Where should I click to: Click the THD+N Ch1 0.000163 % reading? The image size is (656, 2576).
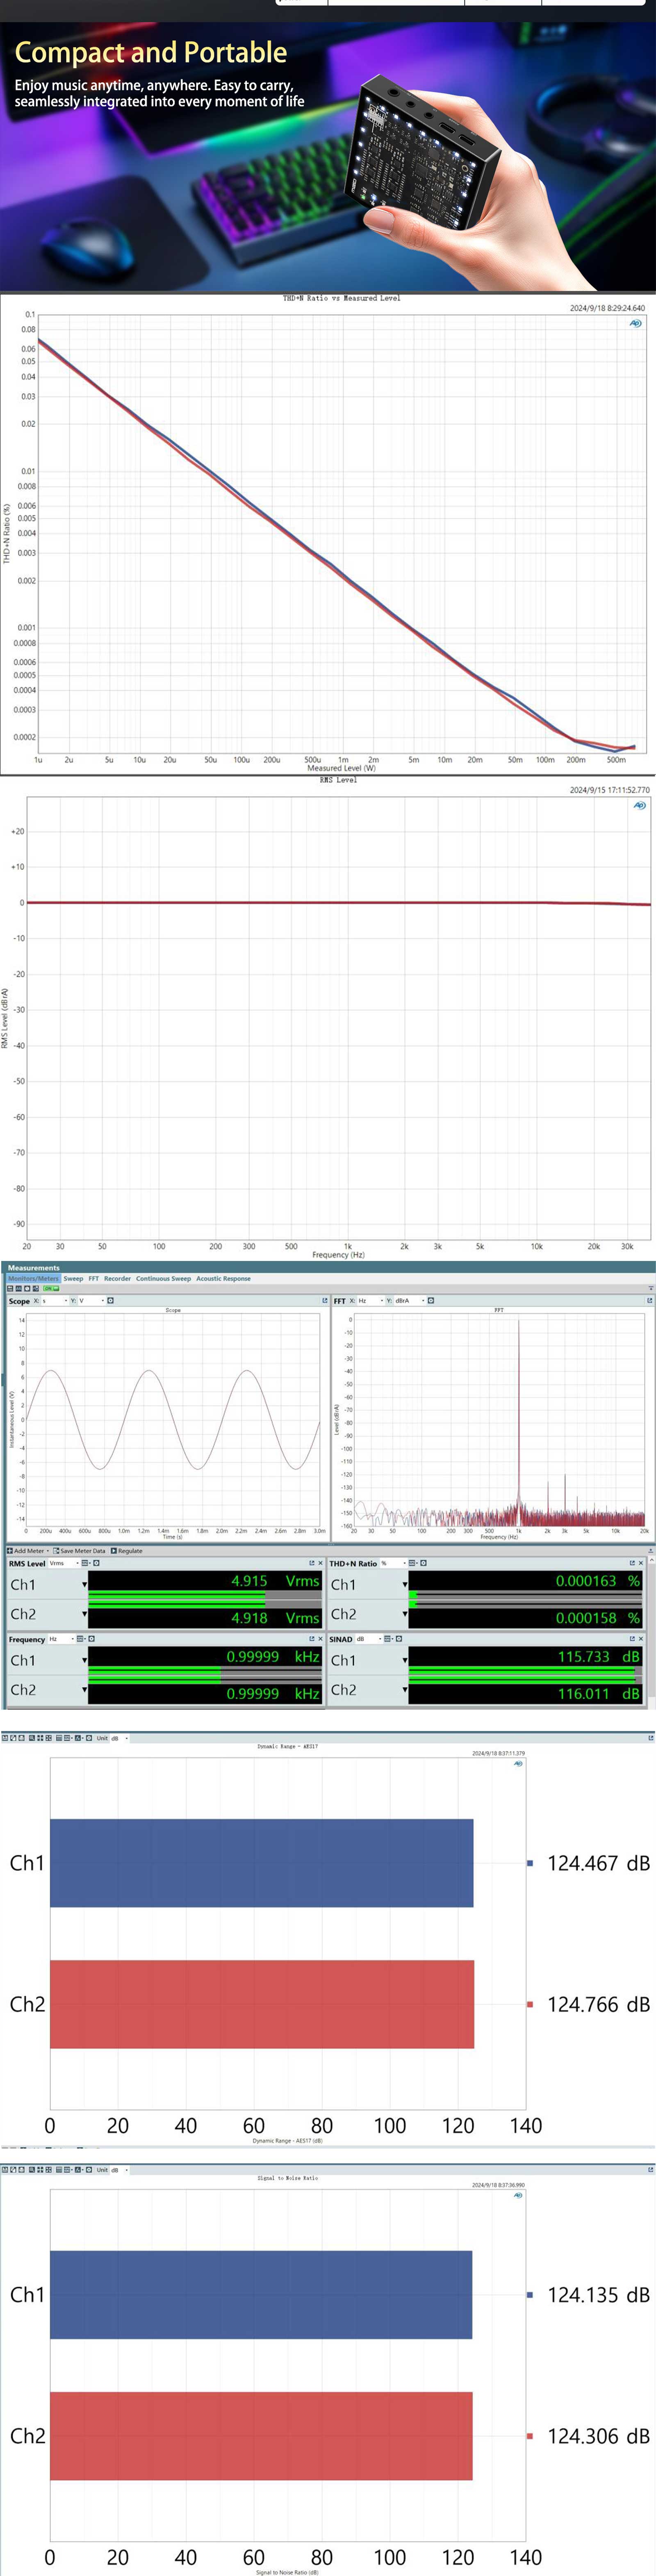[598, 1581]
